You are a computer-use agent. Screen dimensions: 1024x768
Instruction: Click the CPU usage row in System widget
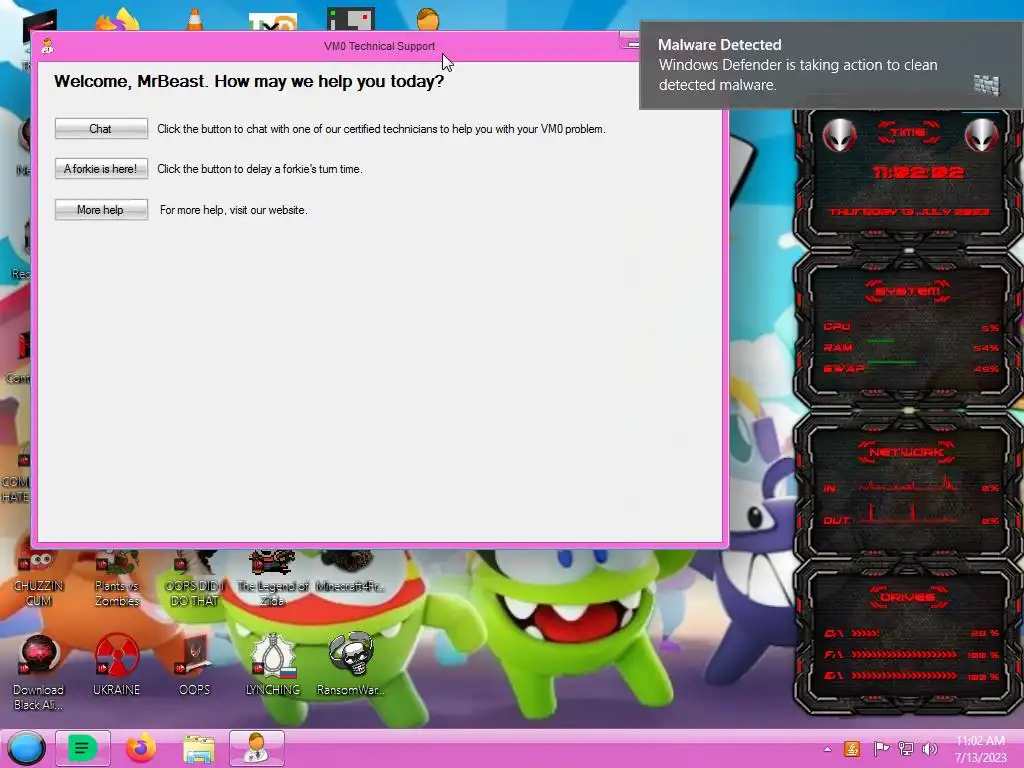tap(911, 327)
